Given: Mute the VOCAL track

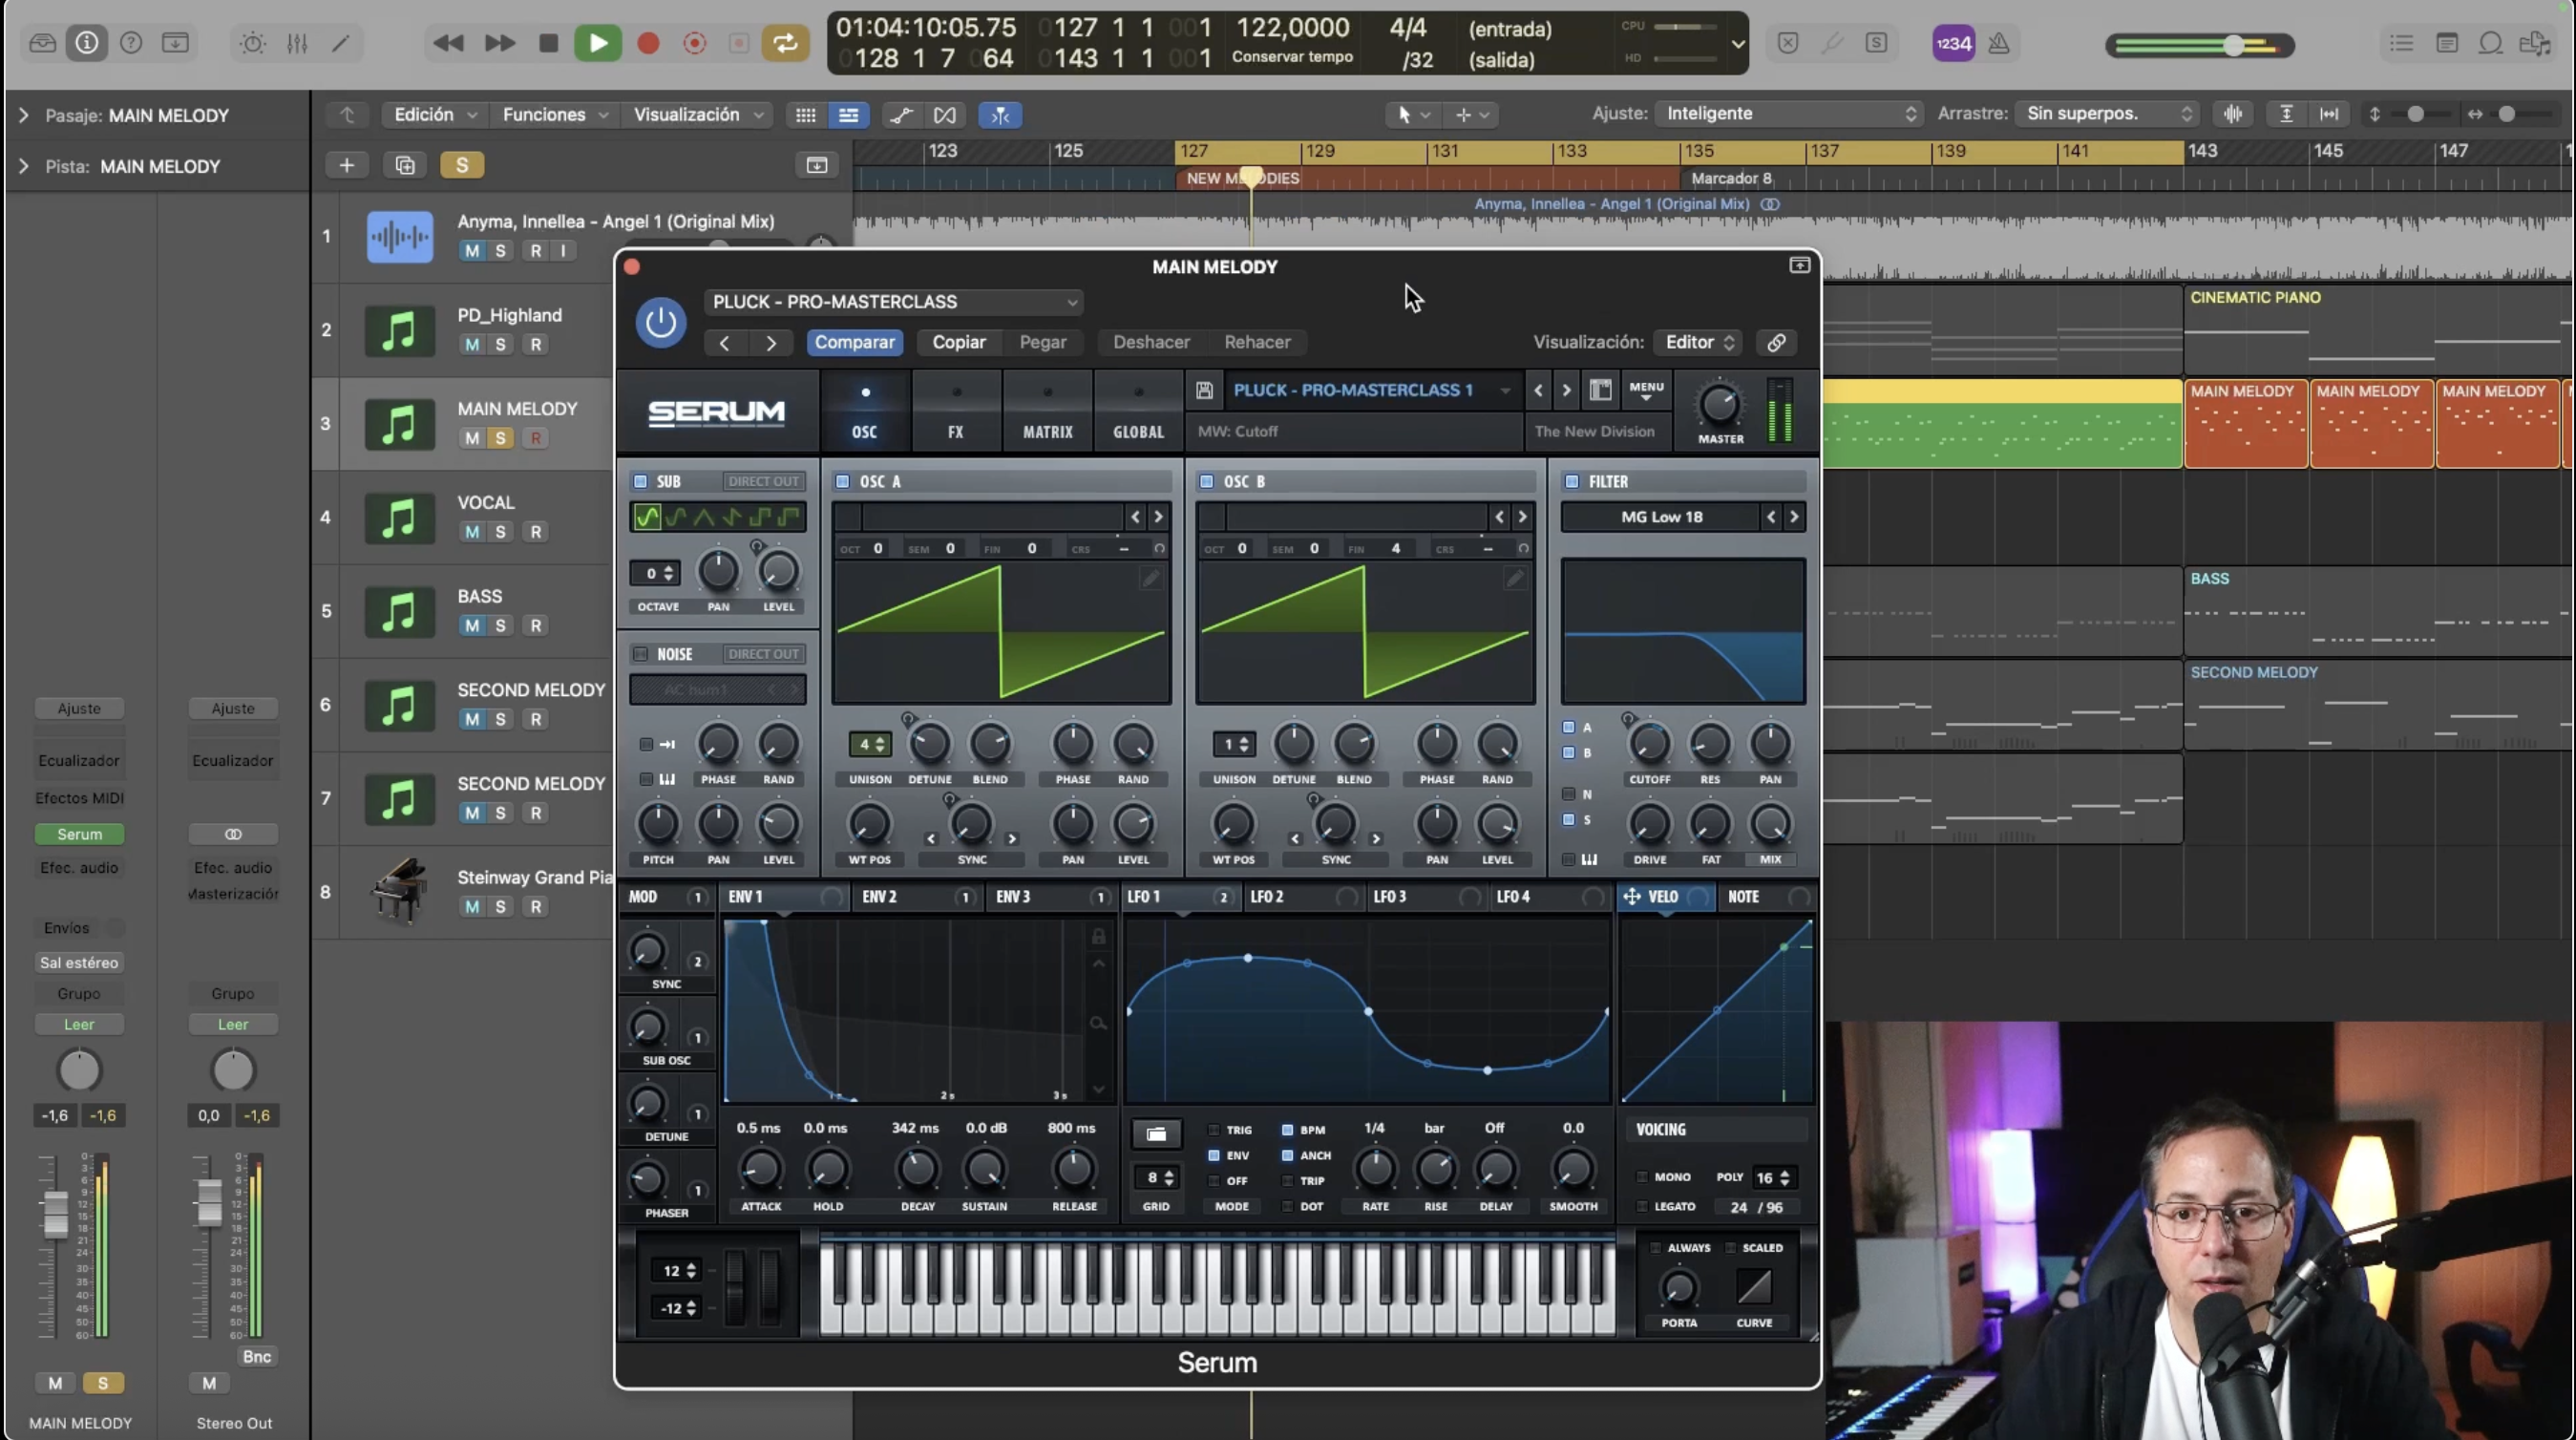Looking at the screenshot, I should 471,532.
